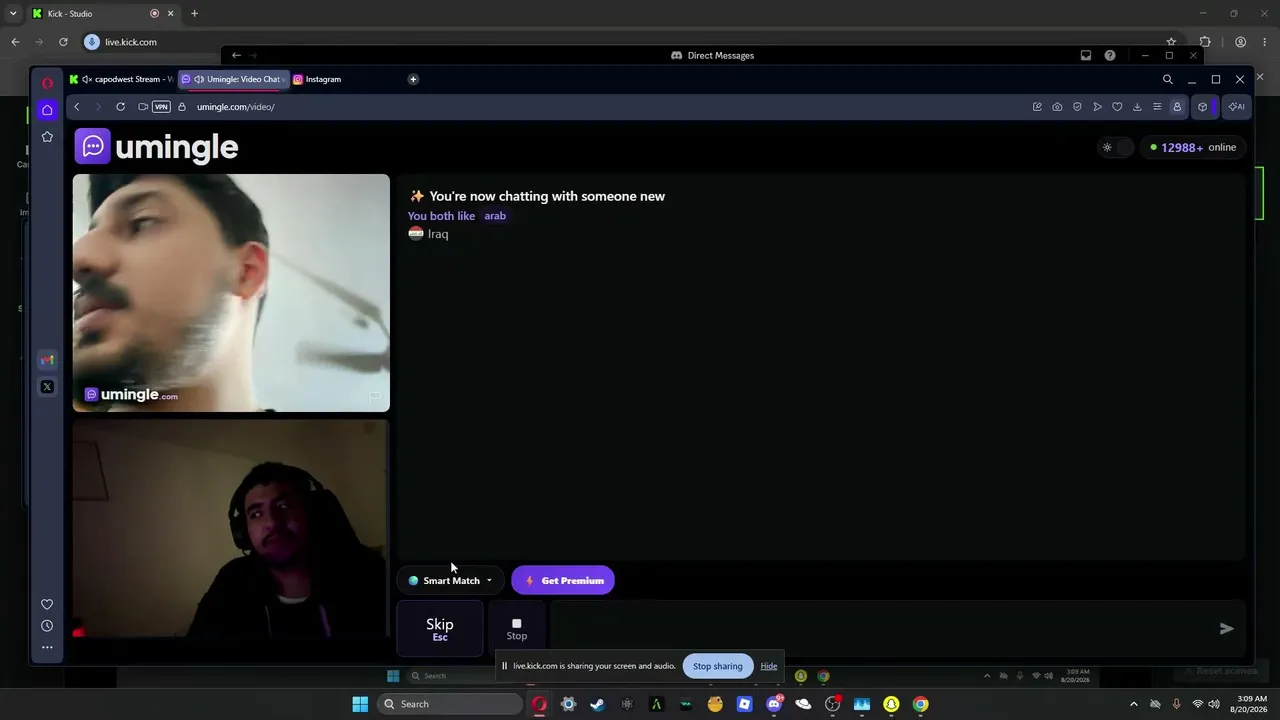1280x720 pixels.
Task: Open Opera extensions cube icon
Action: pos(1203,107)
